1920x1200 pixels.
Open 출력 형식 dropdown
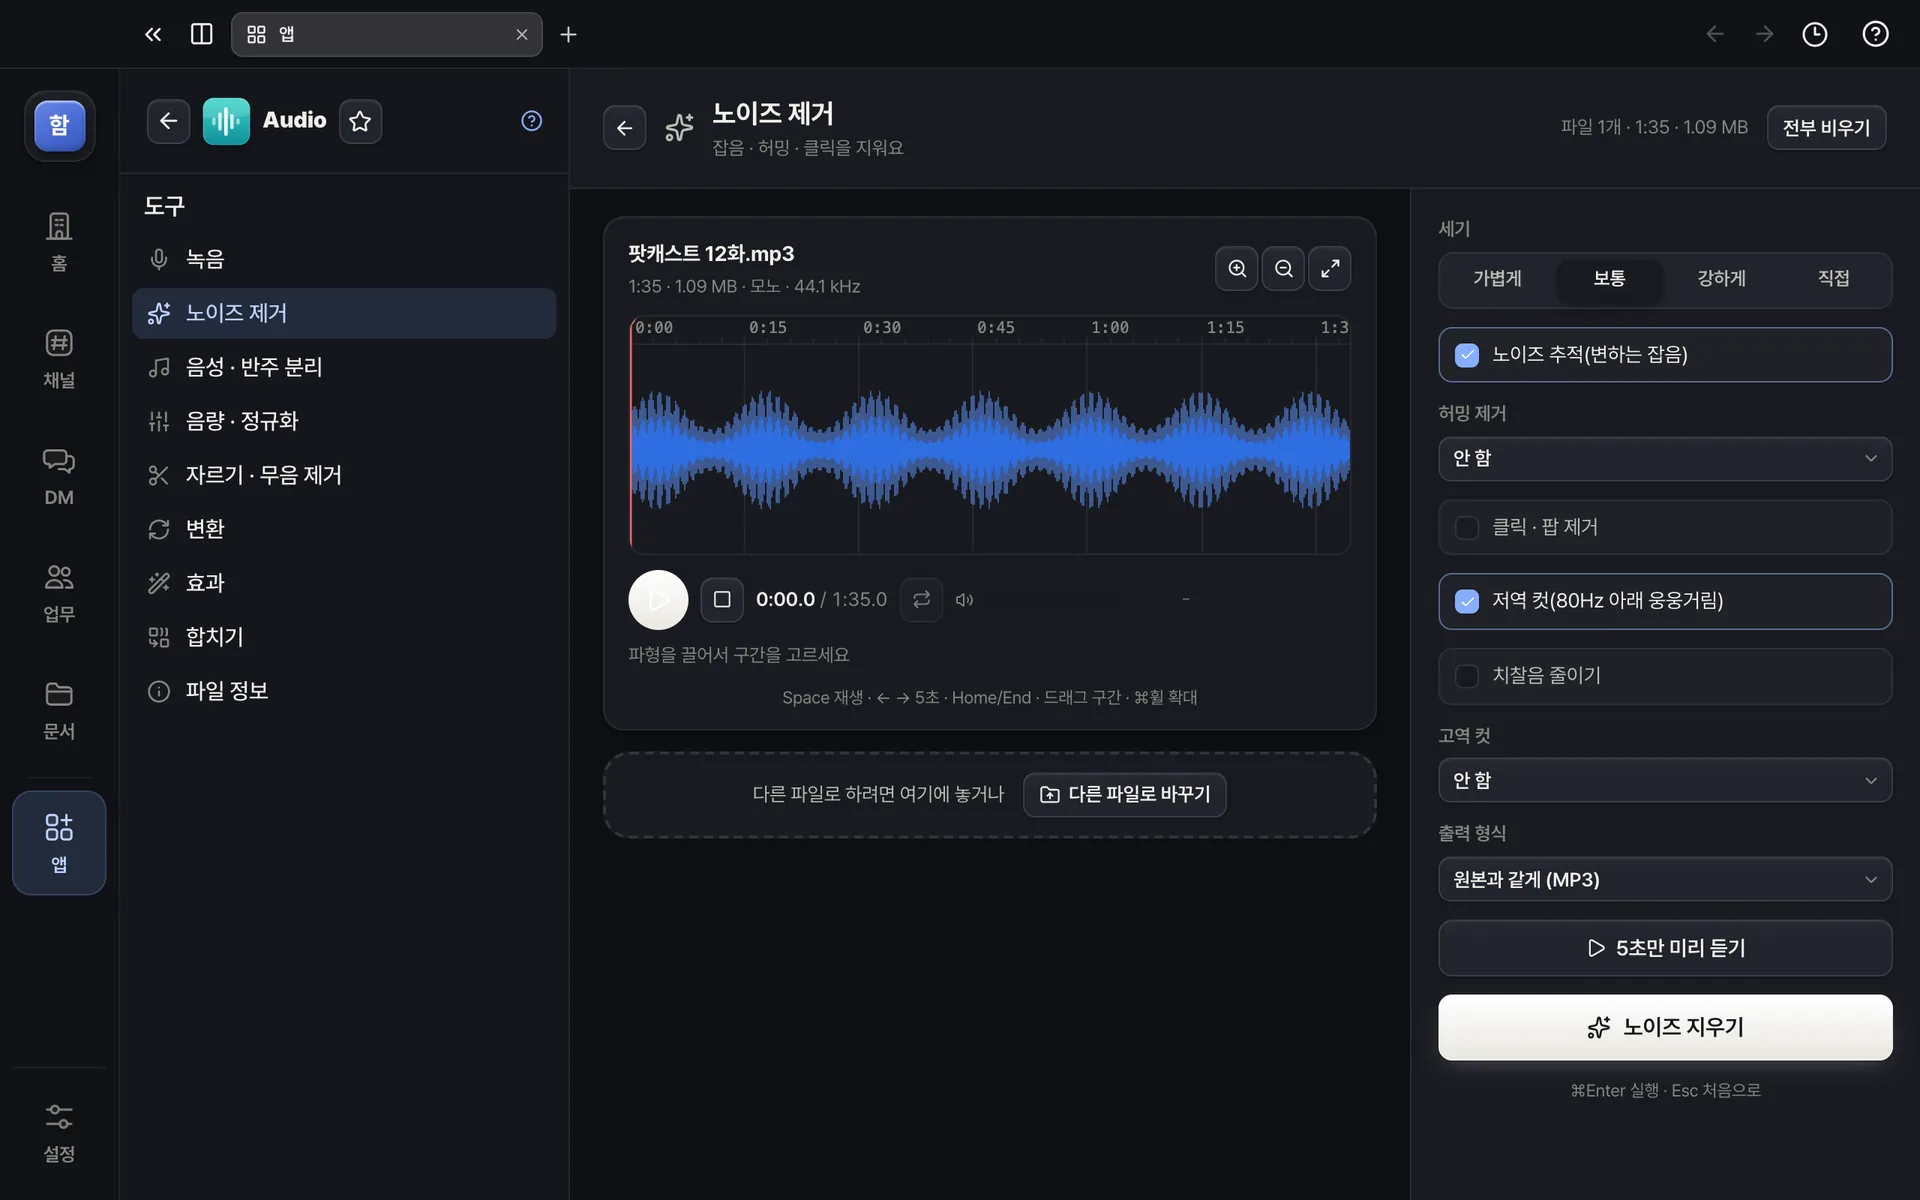pos(1665,879)
